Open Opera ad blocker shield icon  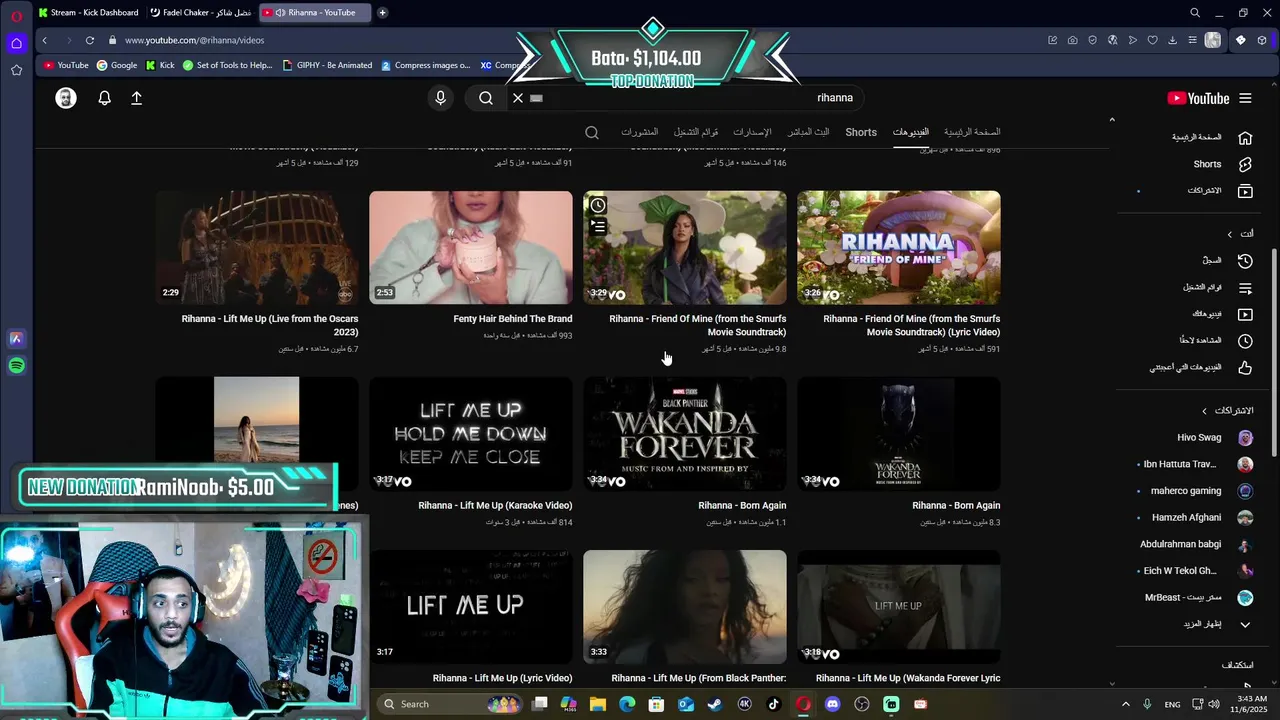1092,40
